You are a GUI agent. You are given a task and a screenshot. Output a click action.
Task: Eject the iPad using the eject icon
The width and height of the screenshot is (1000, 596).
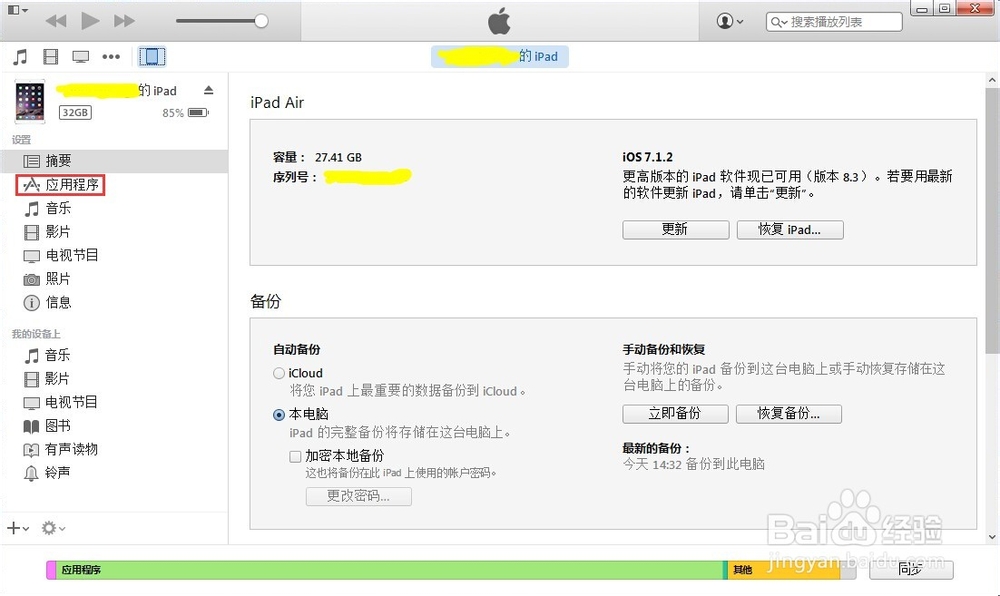point(209,90)
